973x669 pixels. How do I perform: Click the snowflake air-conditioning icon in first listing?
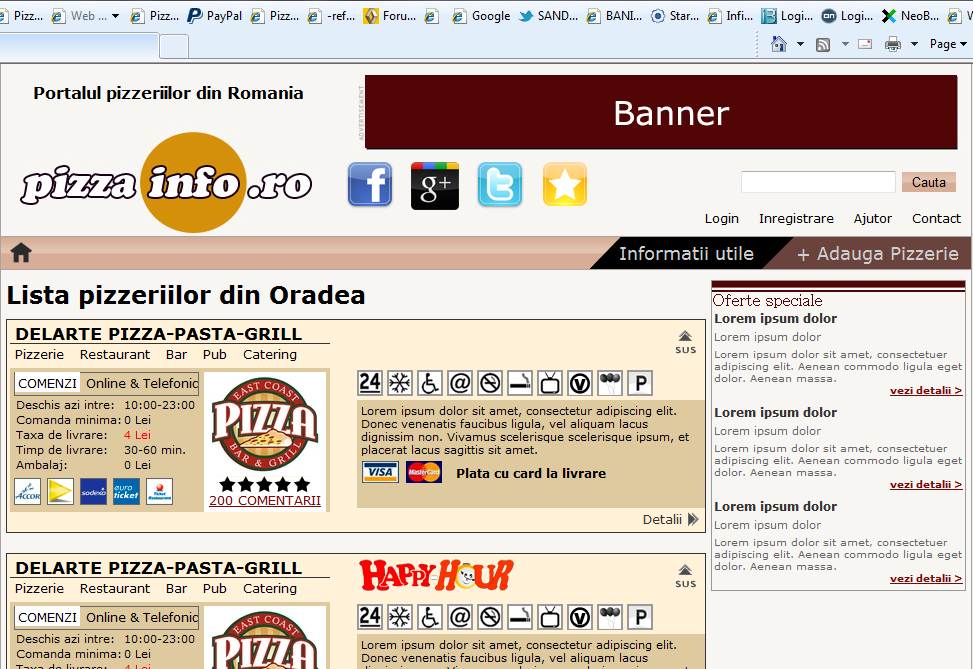pyautogui.click(x=400, y=384)
